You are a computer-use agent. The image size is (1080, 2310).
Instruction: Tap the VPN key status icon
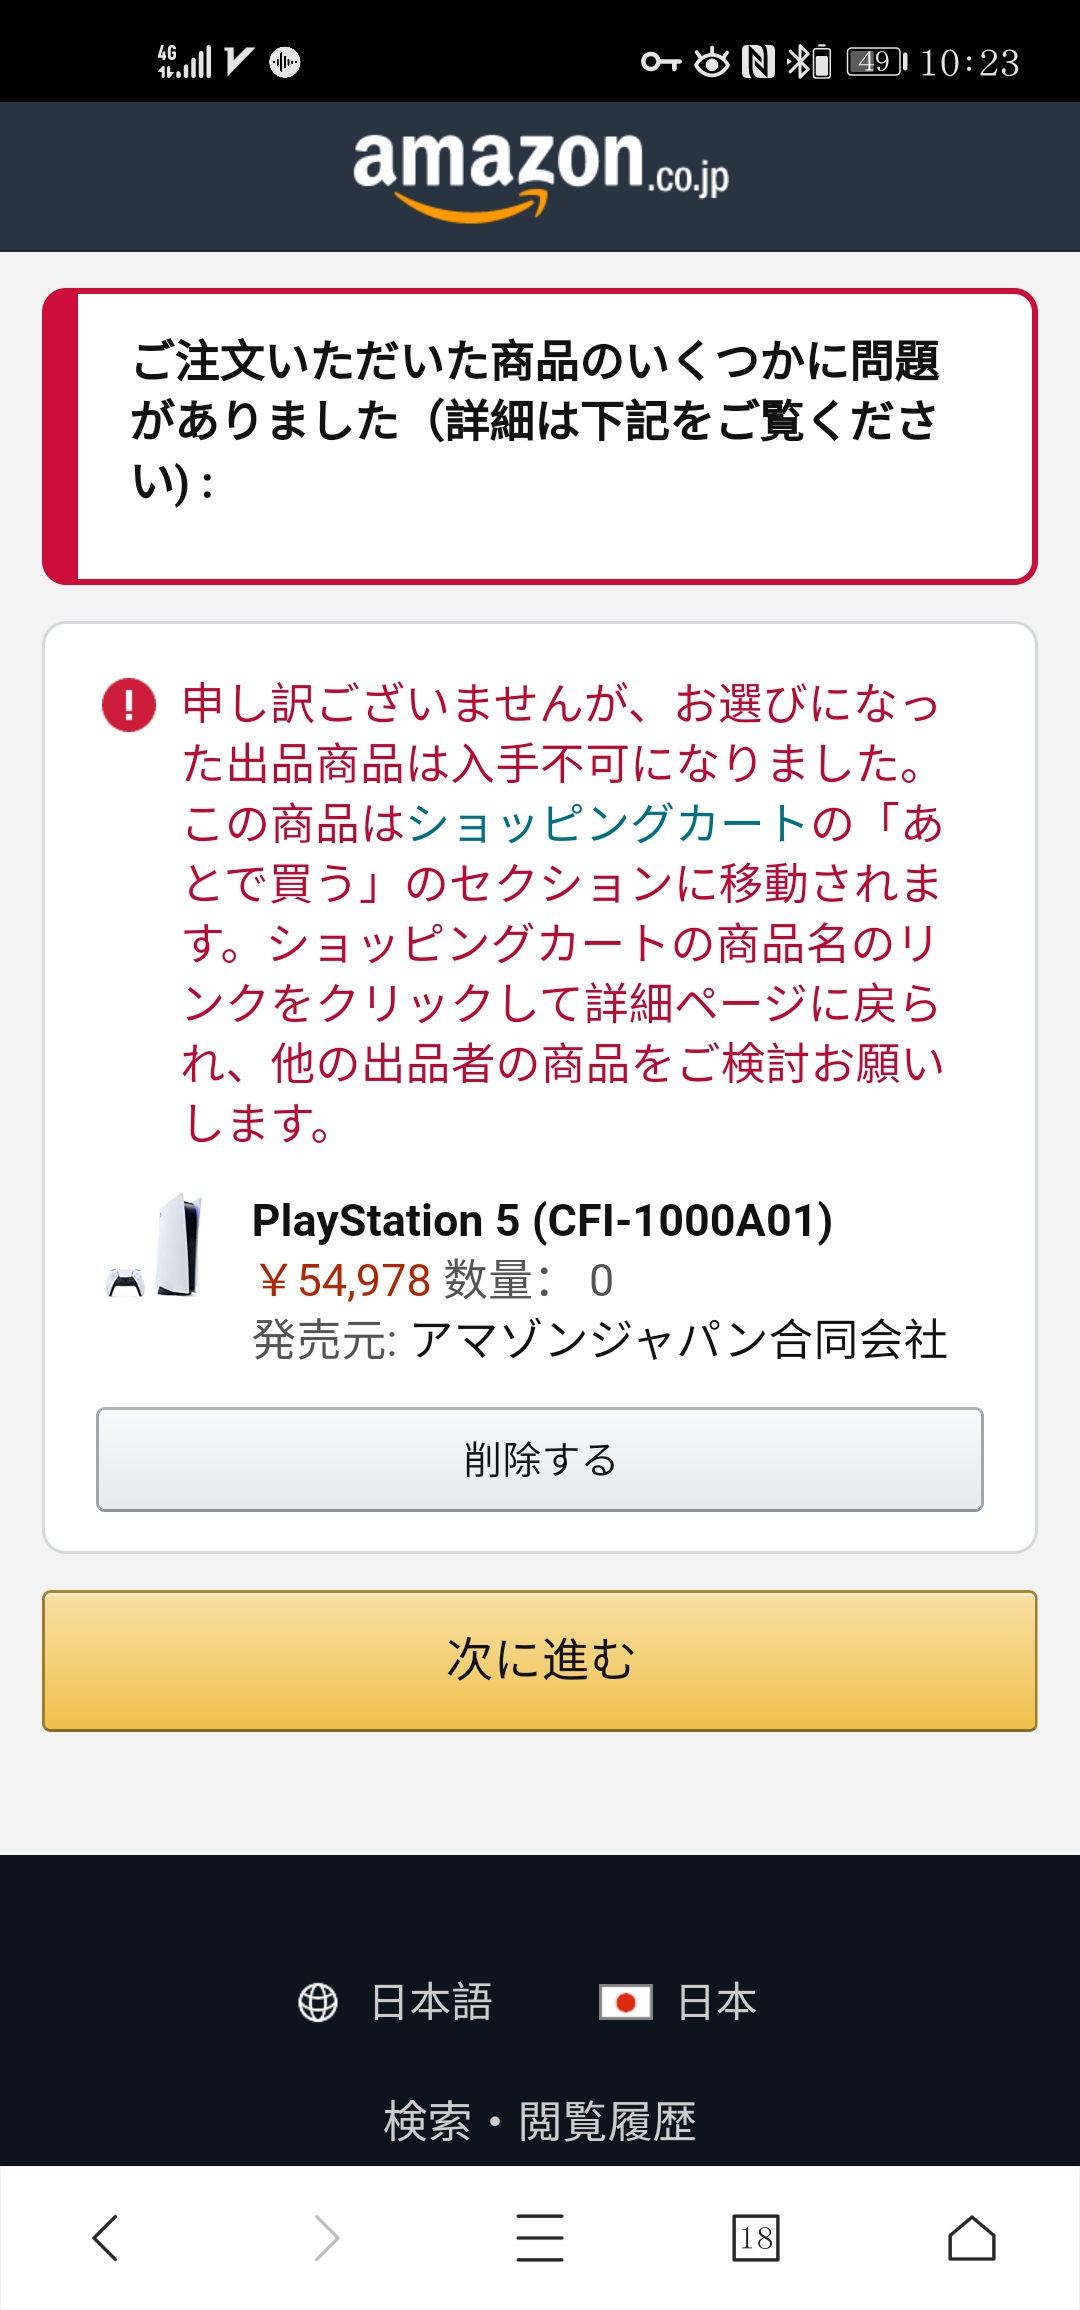[x=661, y=62]
